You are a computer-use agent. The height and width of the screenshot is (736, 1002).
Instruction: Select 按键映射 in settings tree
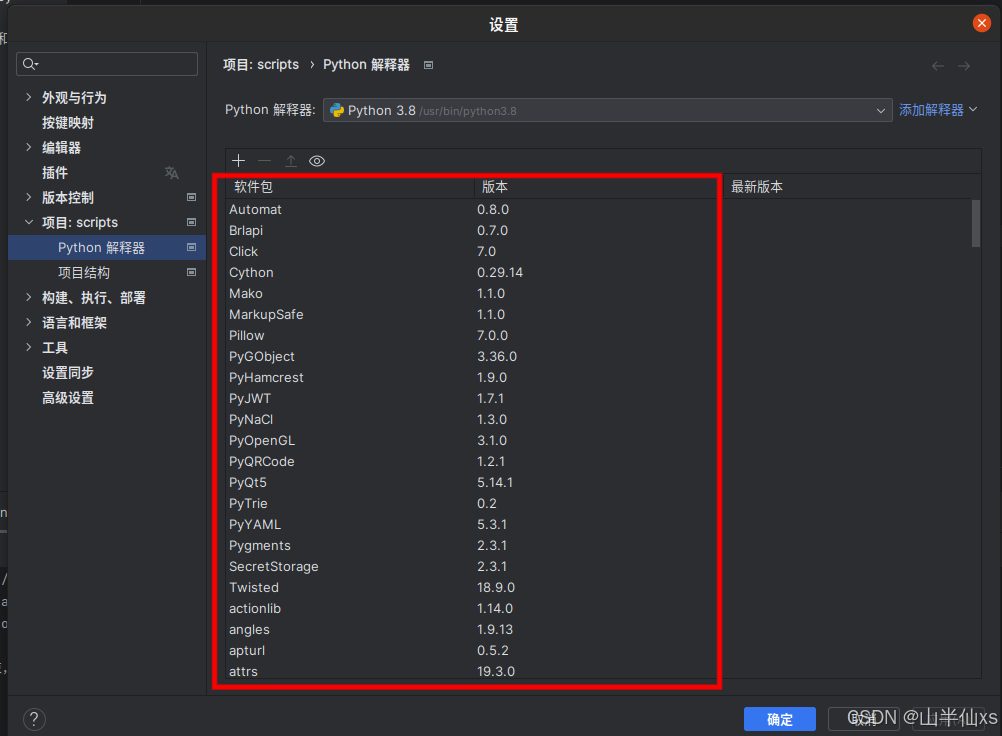pos(68,123)
